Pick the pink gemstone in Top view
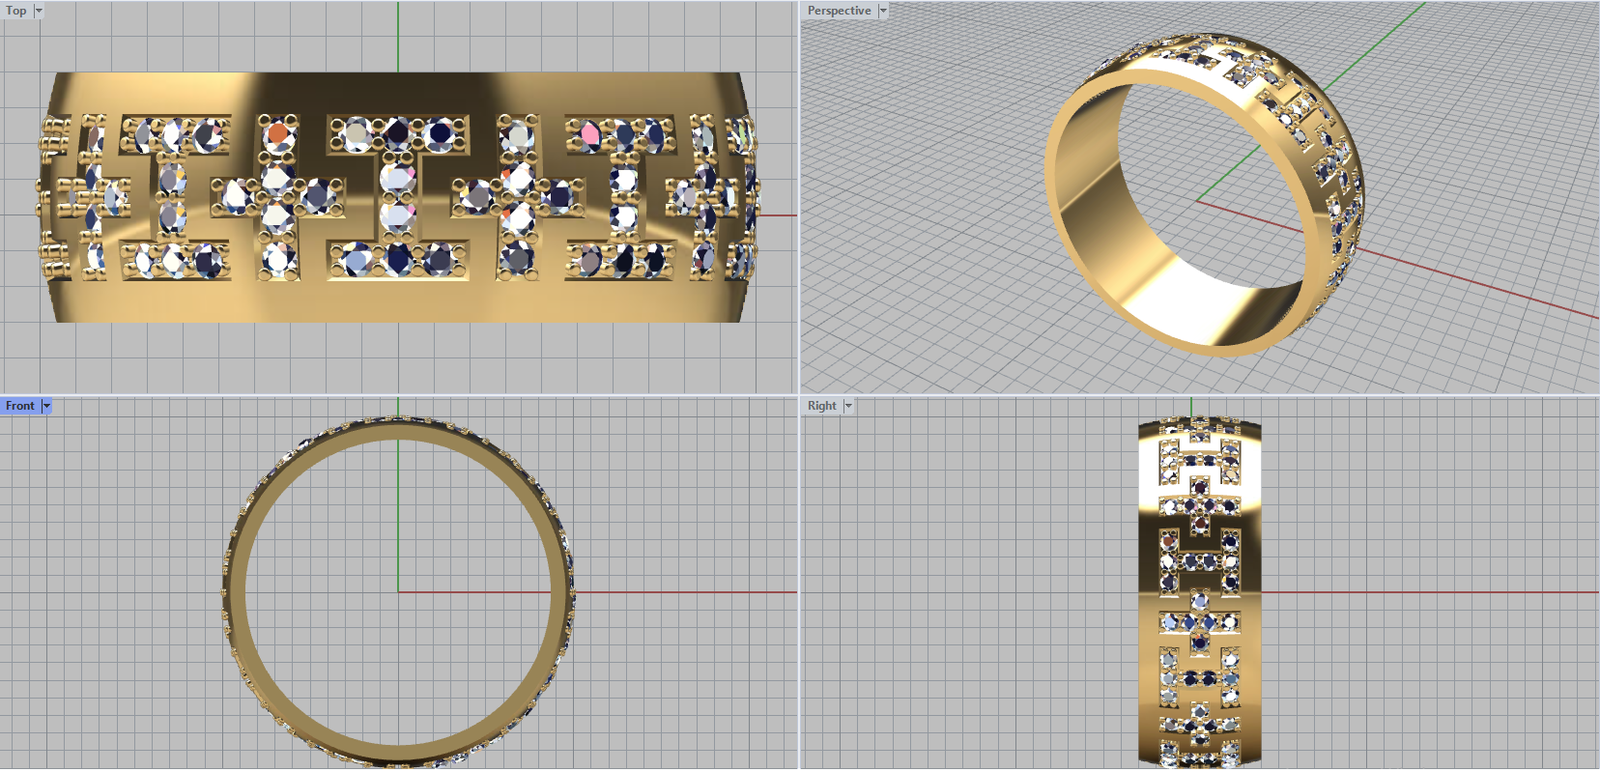Screen dimensions: 1600x772 589,133
